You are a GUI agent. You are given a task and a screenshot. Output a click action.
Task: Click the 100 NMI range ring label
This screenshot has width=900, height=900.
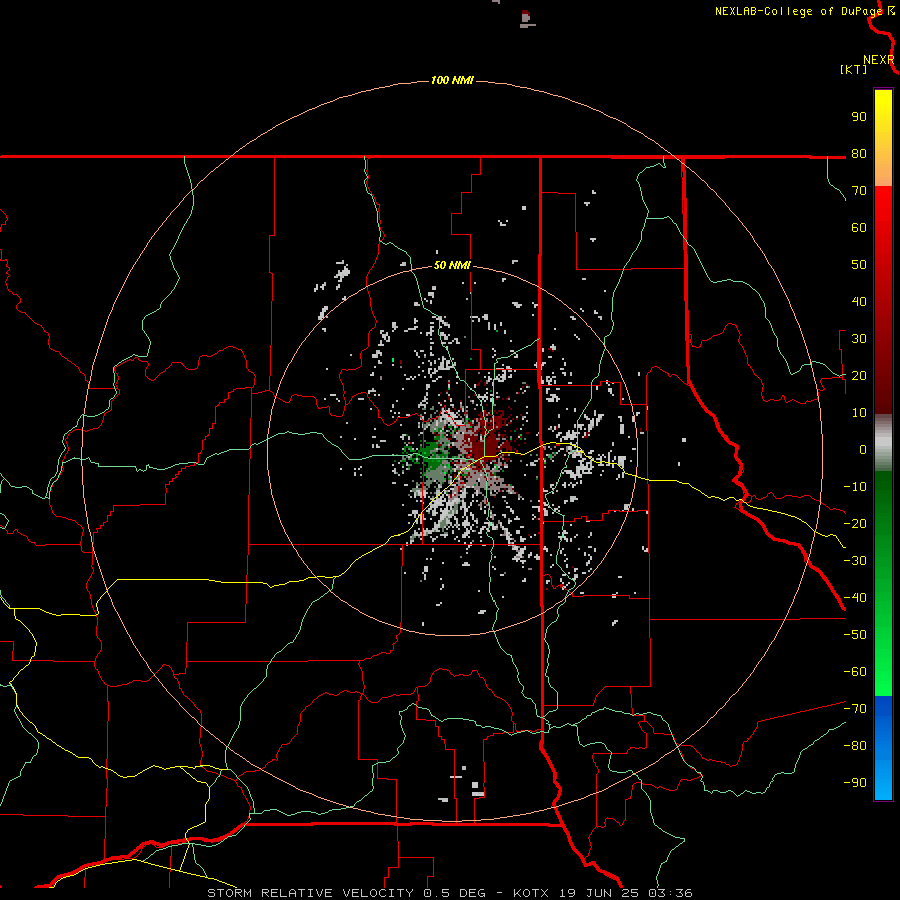tap(452, 80)
